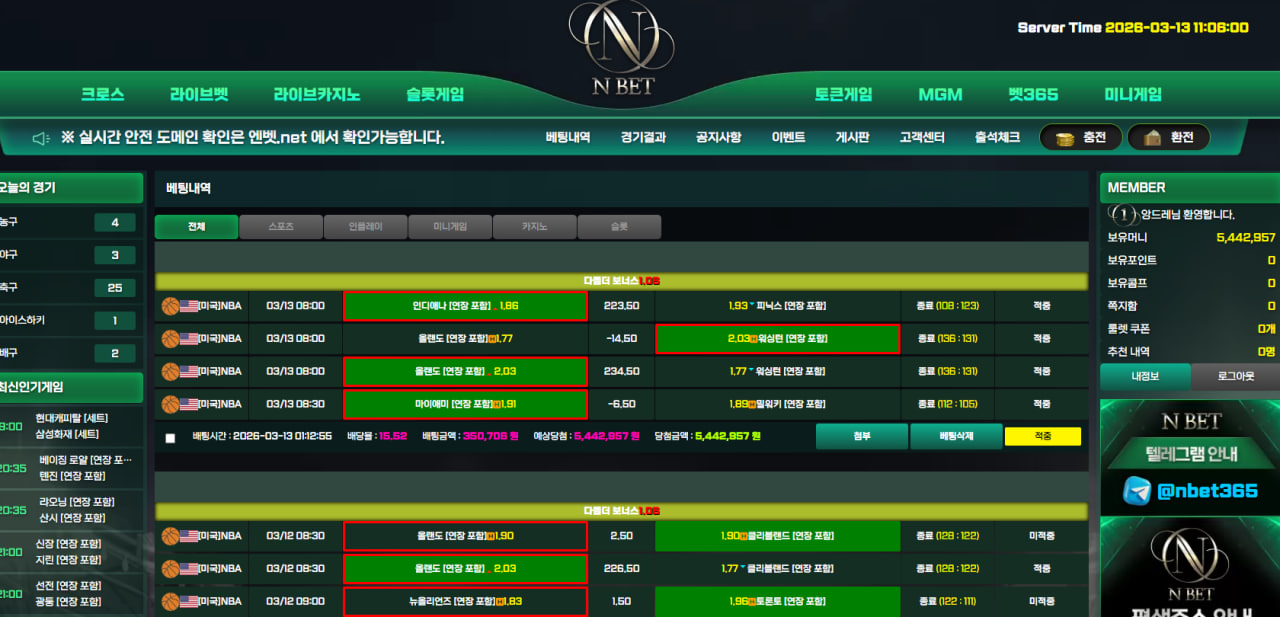1280x617 pixels.
Task: Click the 환전 wallet icon
Action: 1152,138
